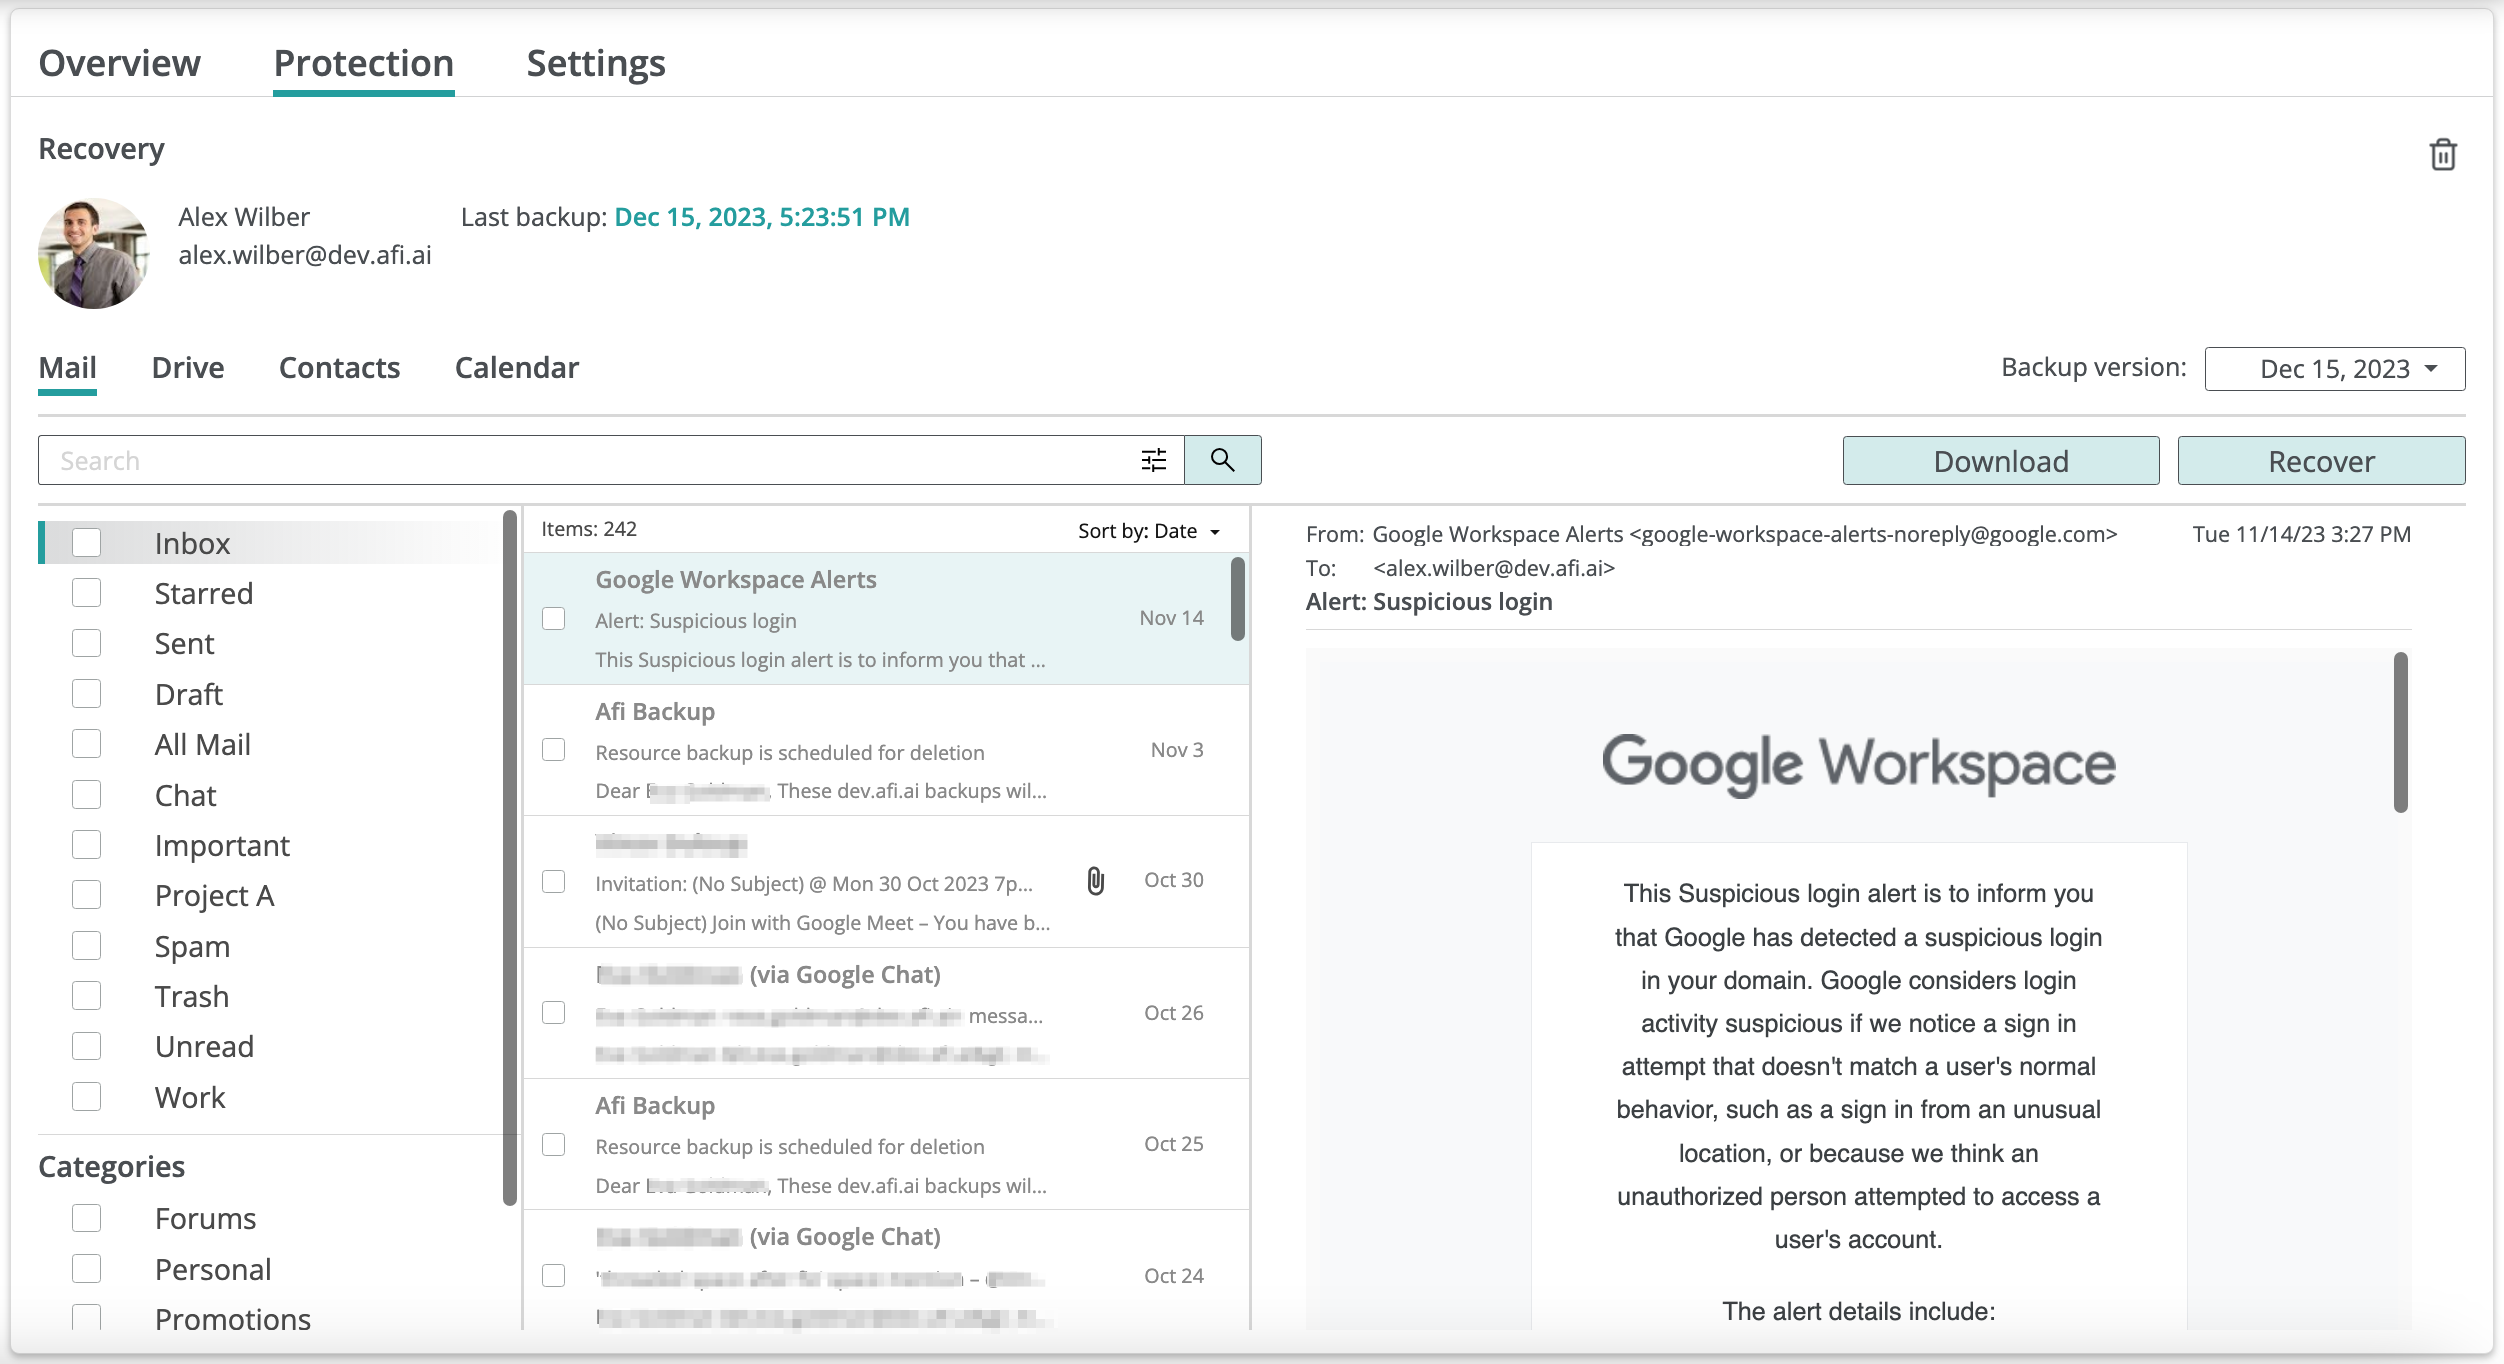
Task: Open Nov 3 Resource backup deletion email
Action: click(x=886, y=750)
